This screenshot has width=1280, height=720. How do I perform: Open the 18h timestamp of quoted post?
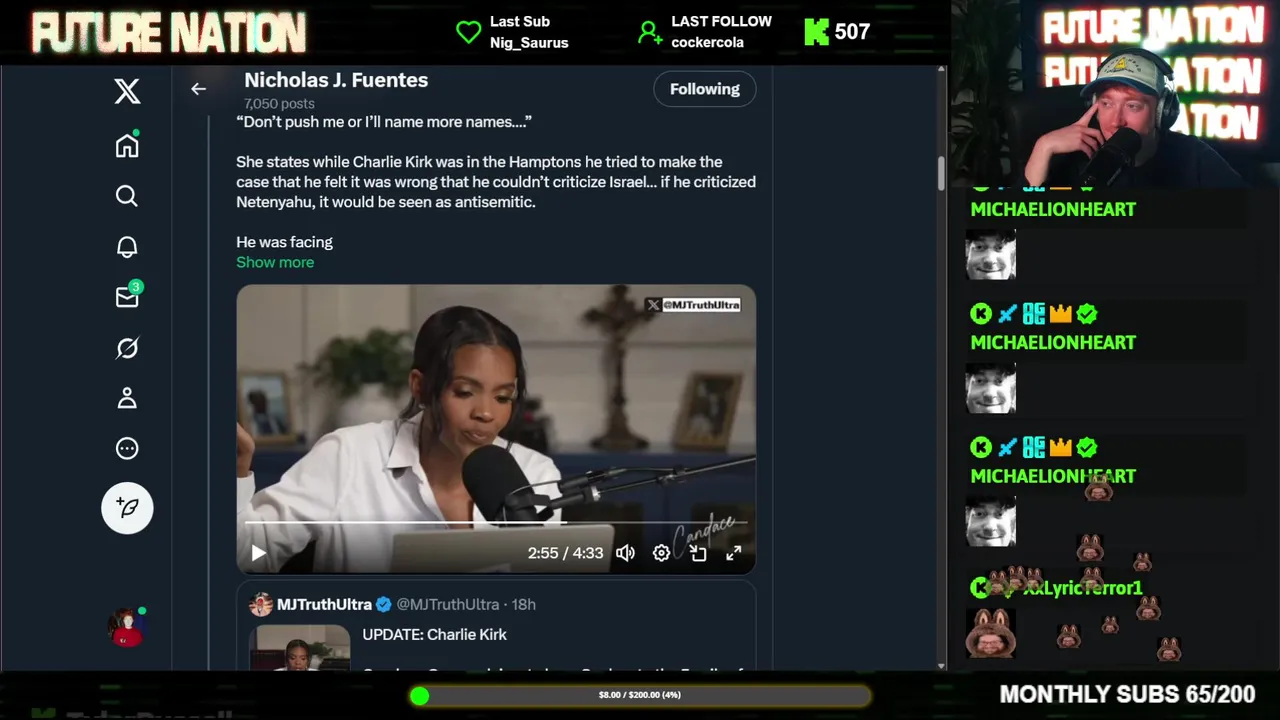click(x=523, y=604)
